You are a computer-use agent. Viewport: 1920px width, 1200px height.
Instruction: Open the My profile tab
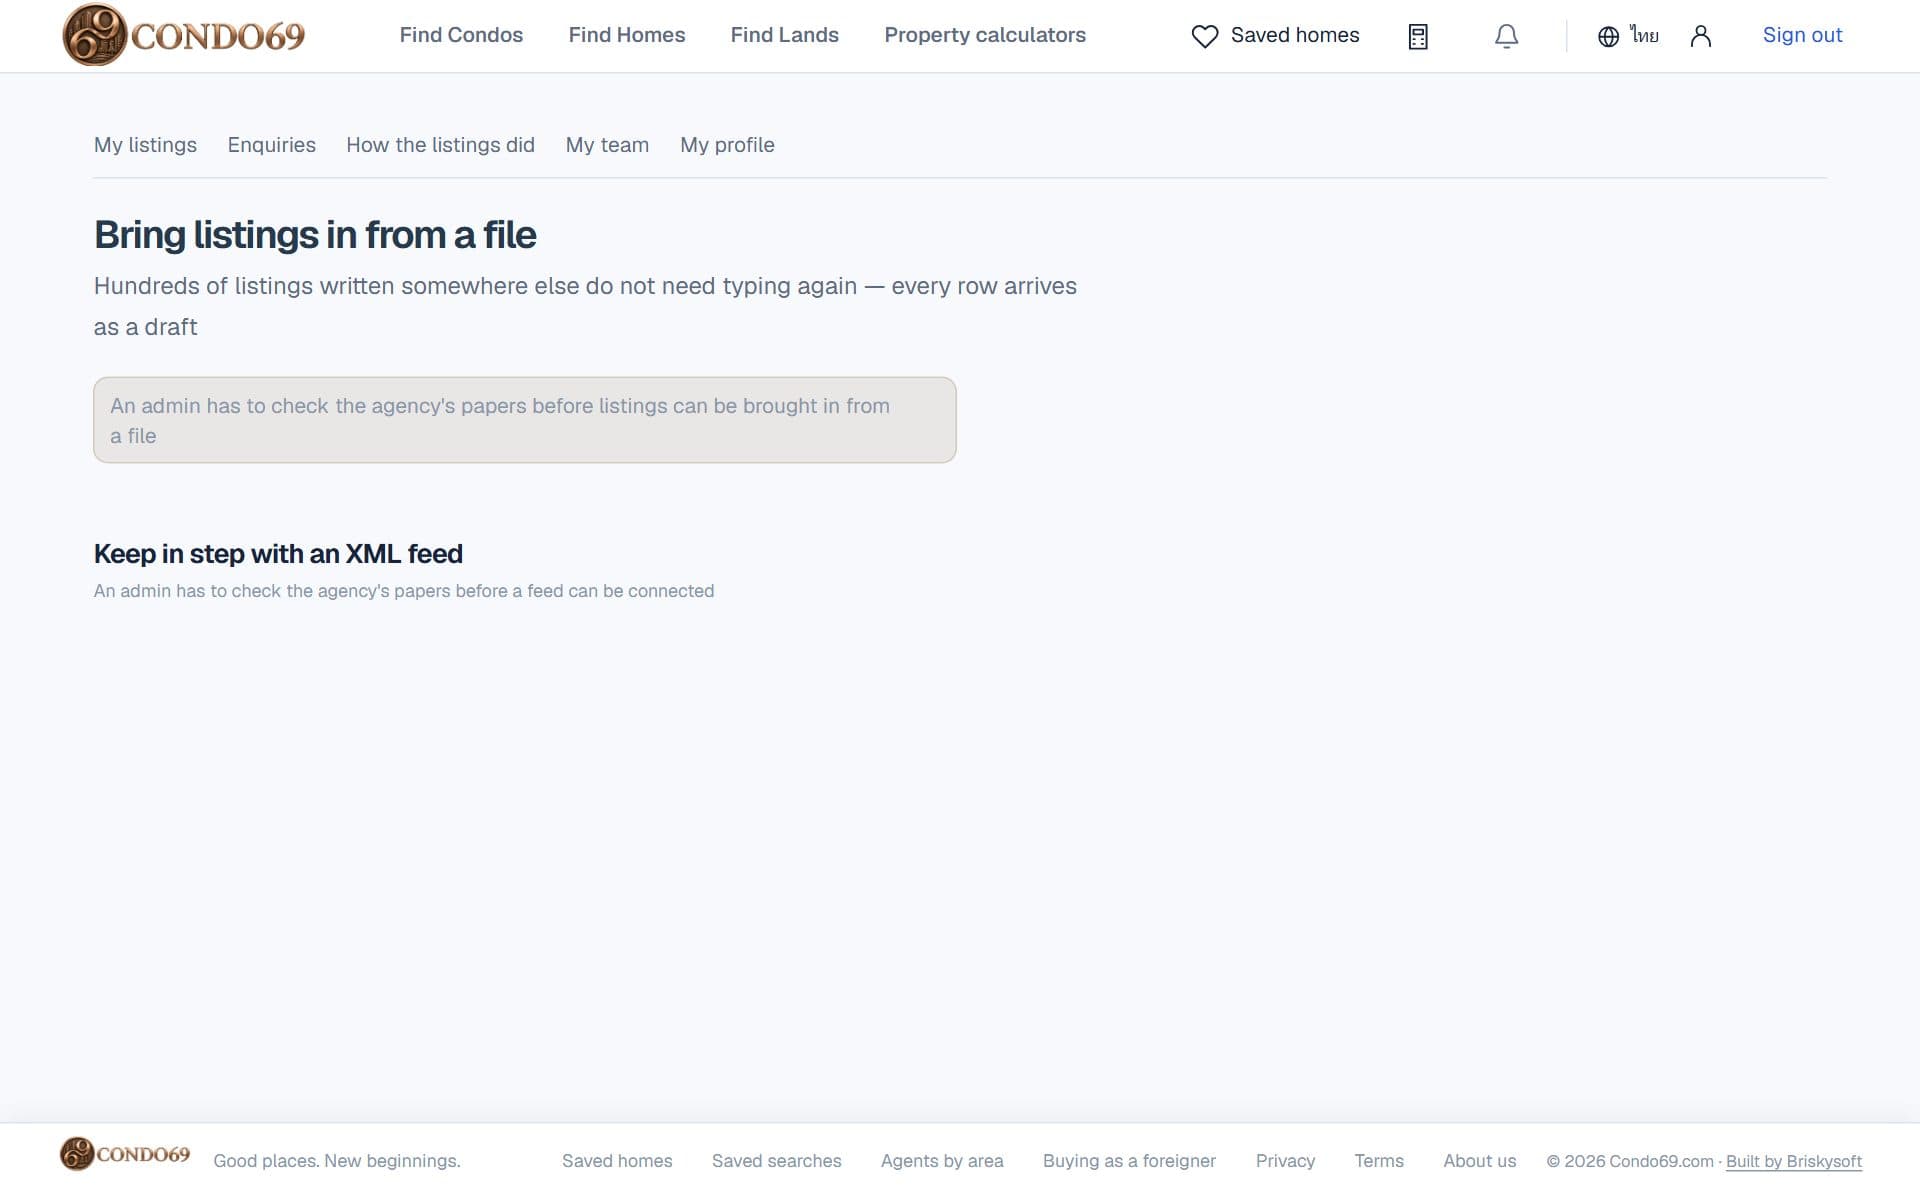pyautogui.click(x=727, y=145)
